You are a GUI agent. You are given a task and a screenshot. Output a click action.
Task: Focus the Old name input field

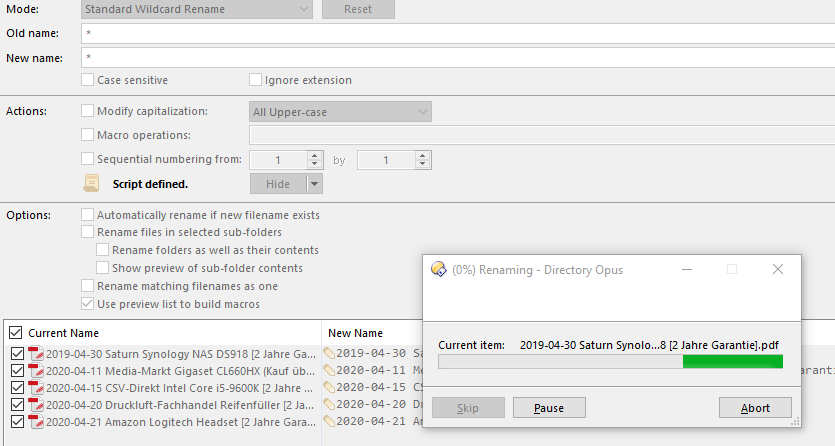point(458,34)
